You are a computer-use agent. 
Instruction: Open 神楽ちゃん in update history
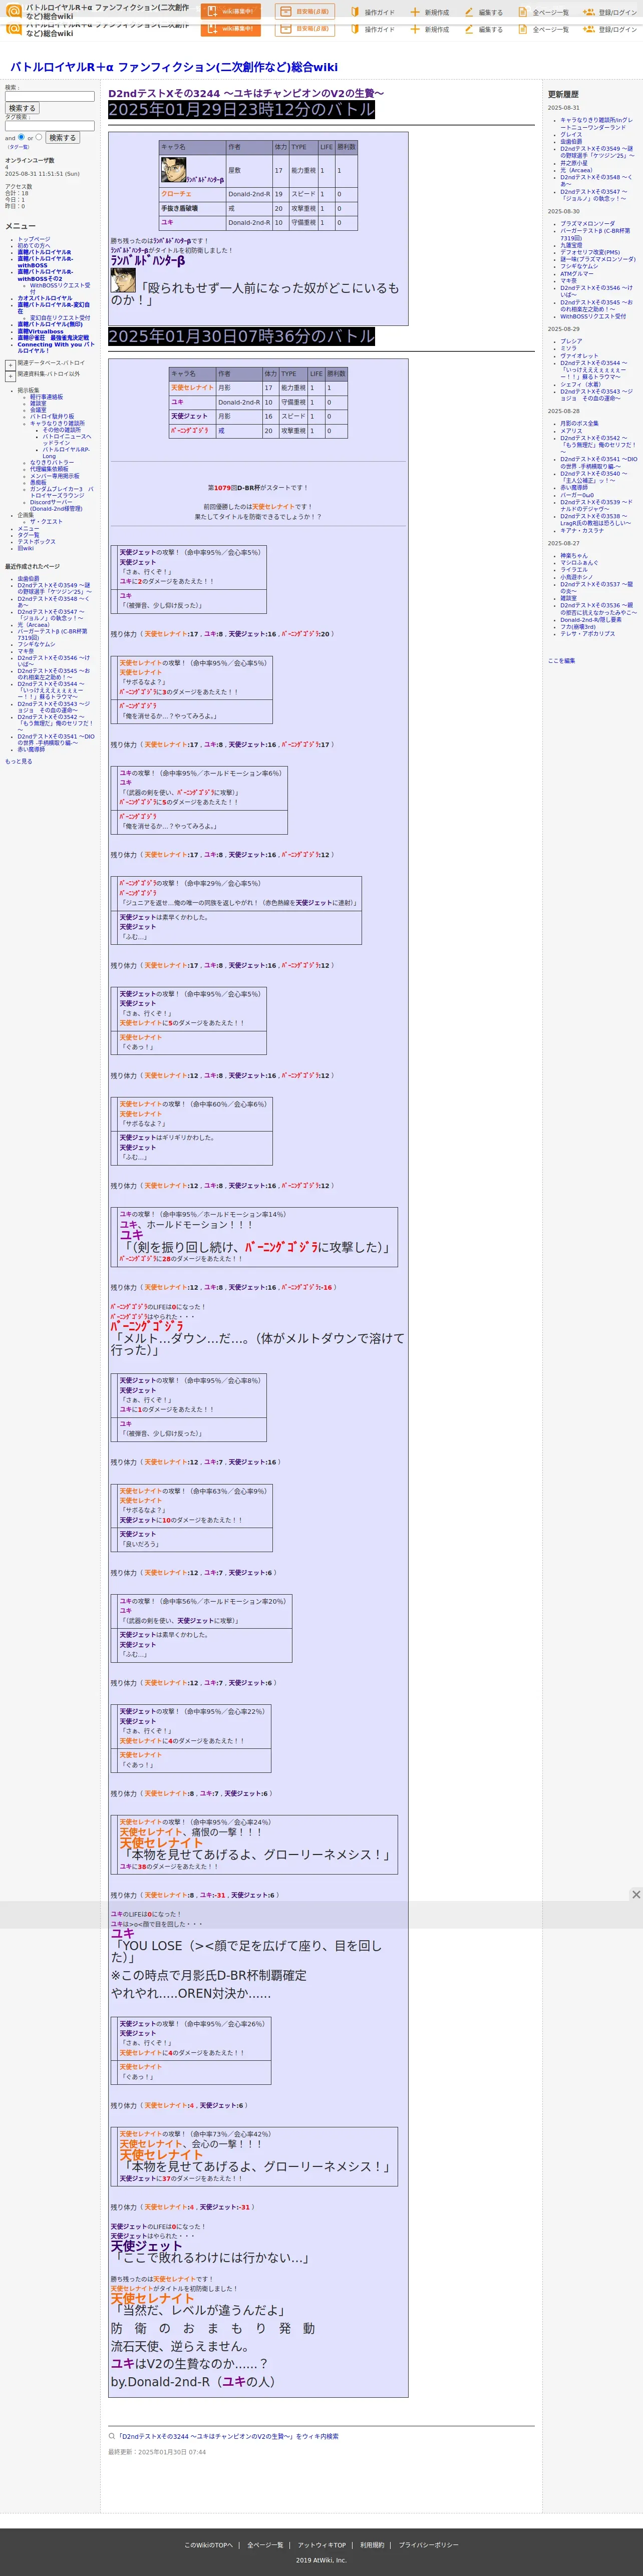[574, 555]
